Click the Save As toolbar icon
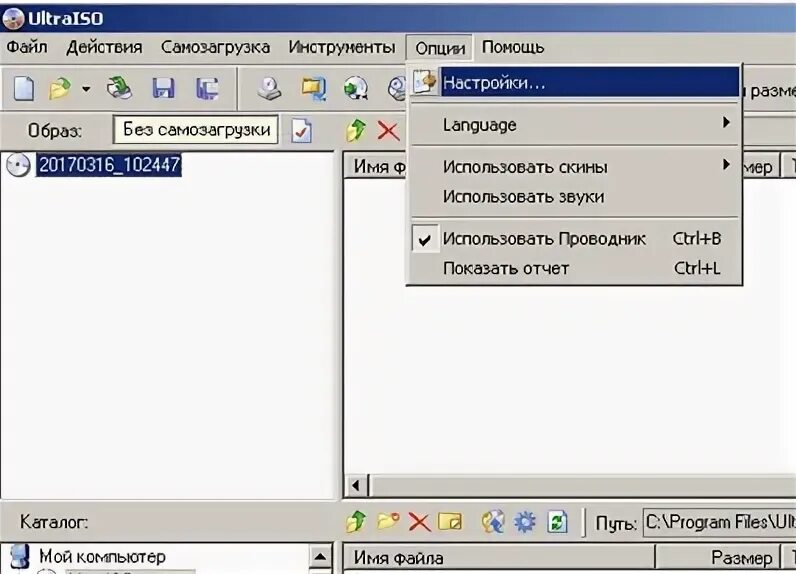Viewport: 796px width, 574px height. click(x=208, y=88)
